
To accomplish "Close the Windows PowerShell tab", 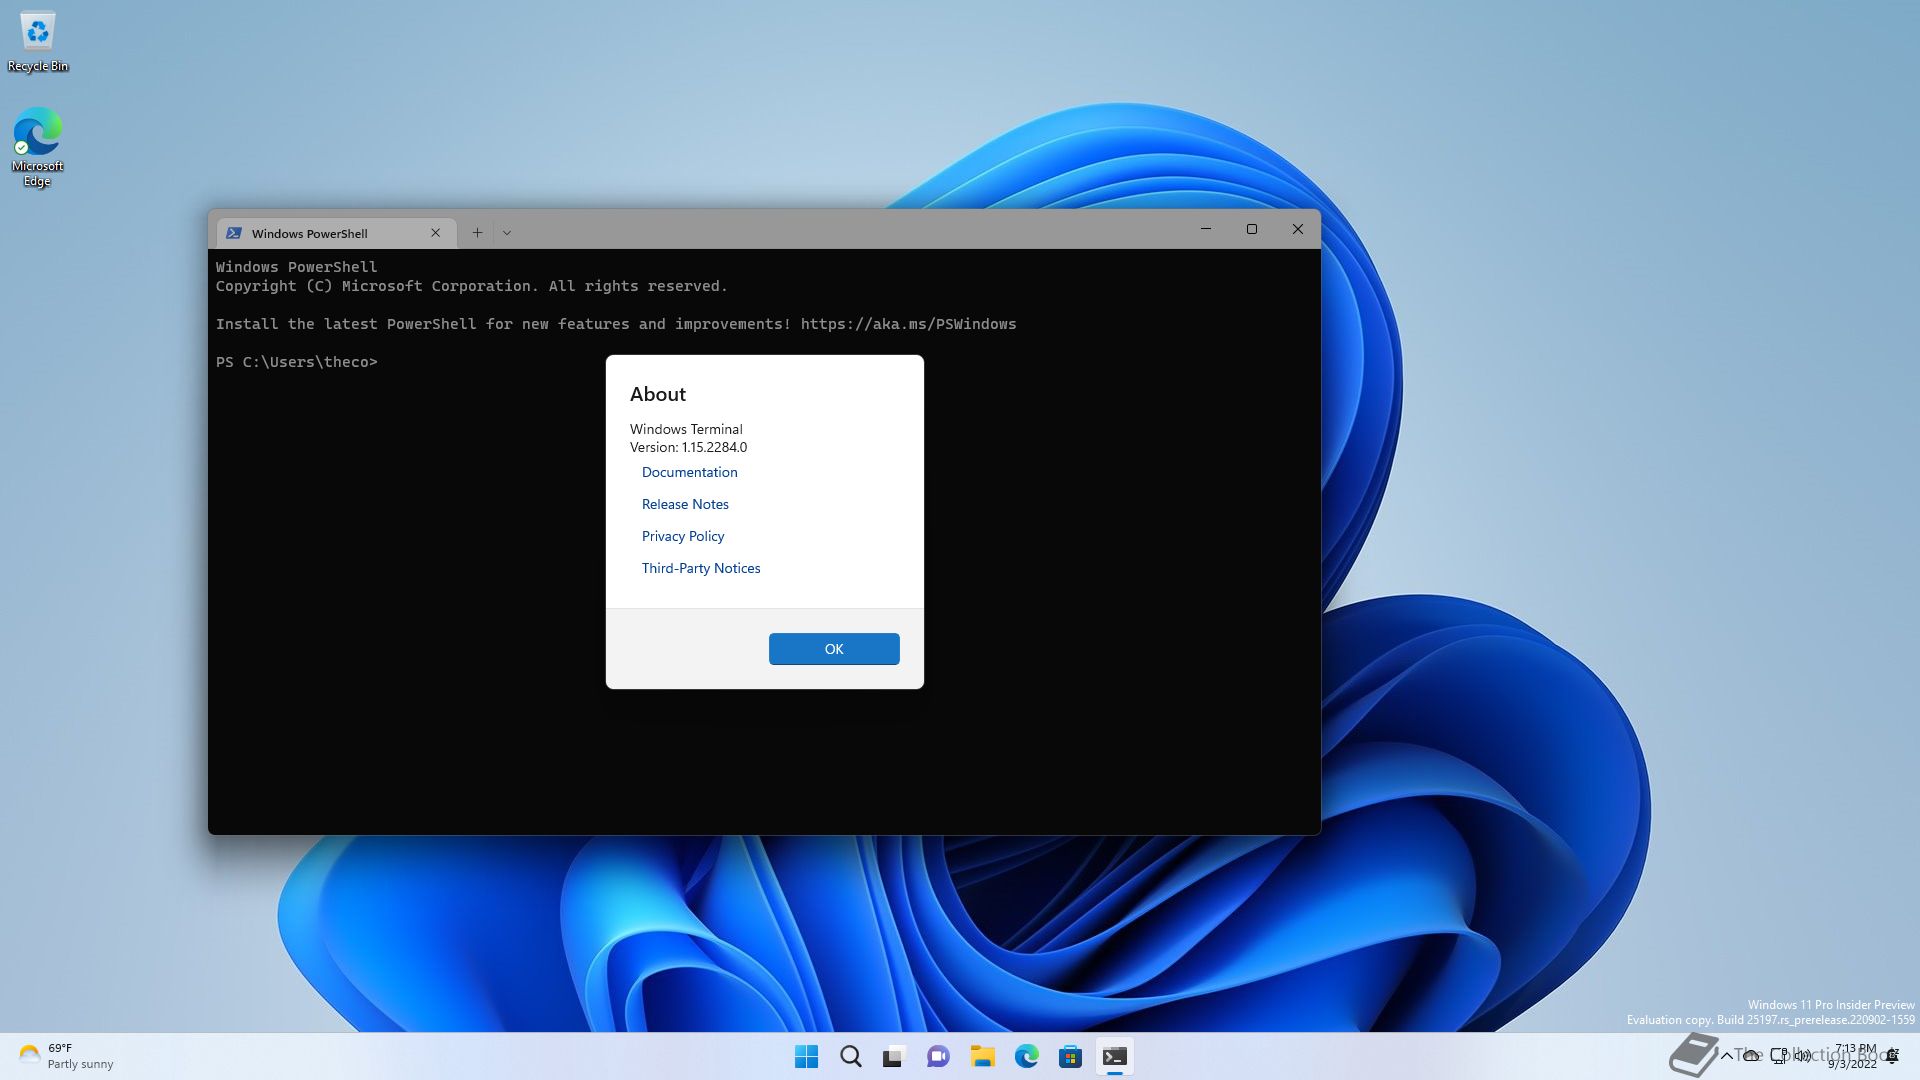I will pyautogui.click(x=435, y=233).
